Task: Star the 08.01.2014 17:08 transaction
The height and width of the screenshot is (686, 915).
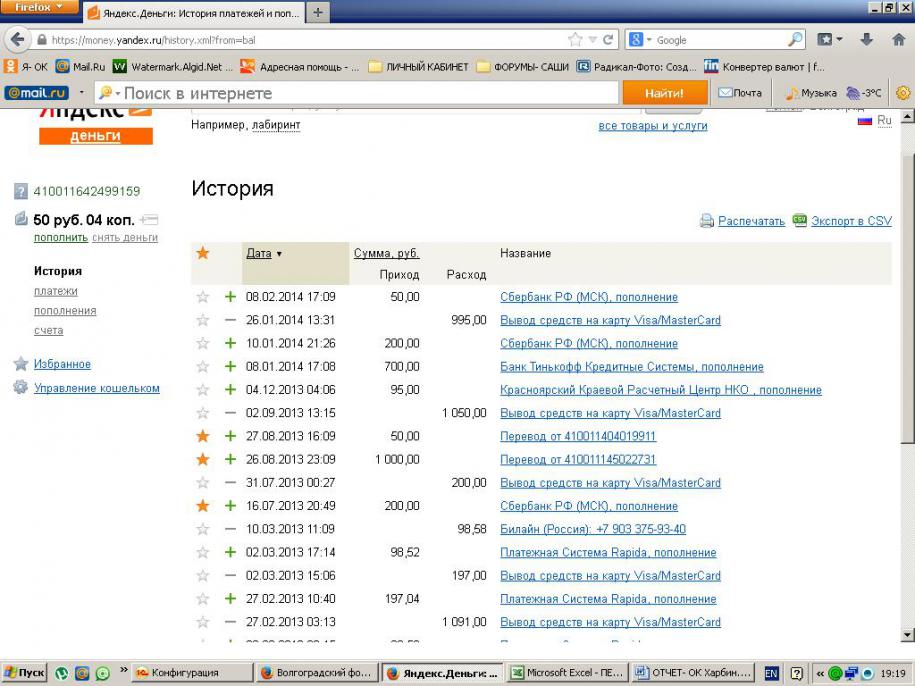Action: (202, 366)
